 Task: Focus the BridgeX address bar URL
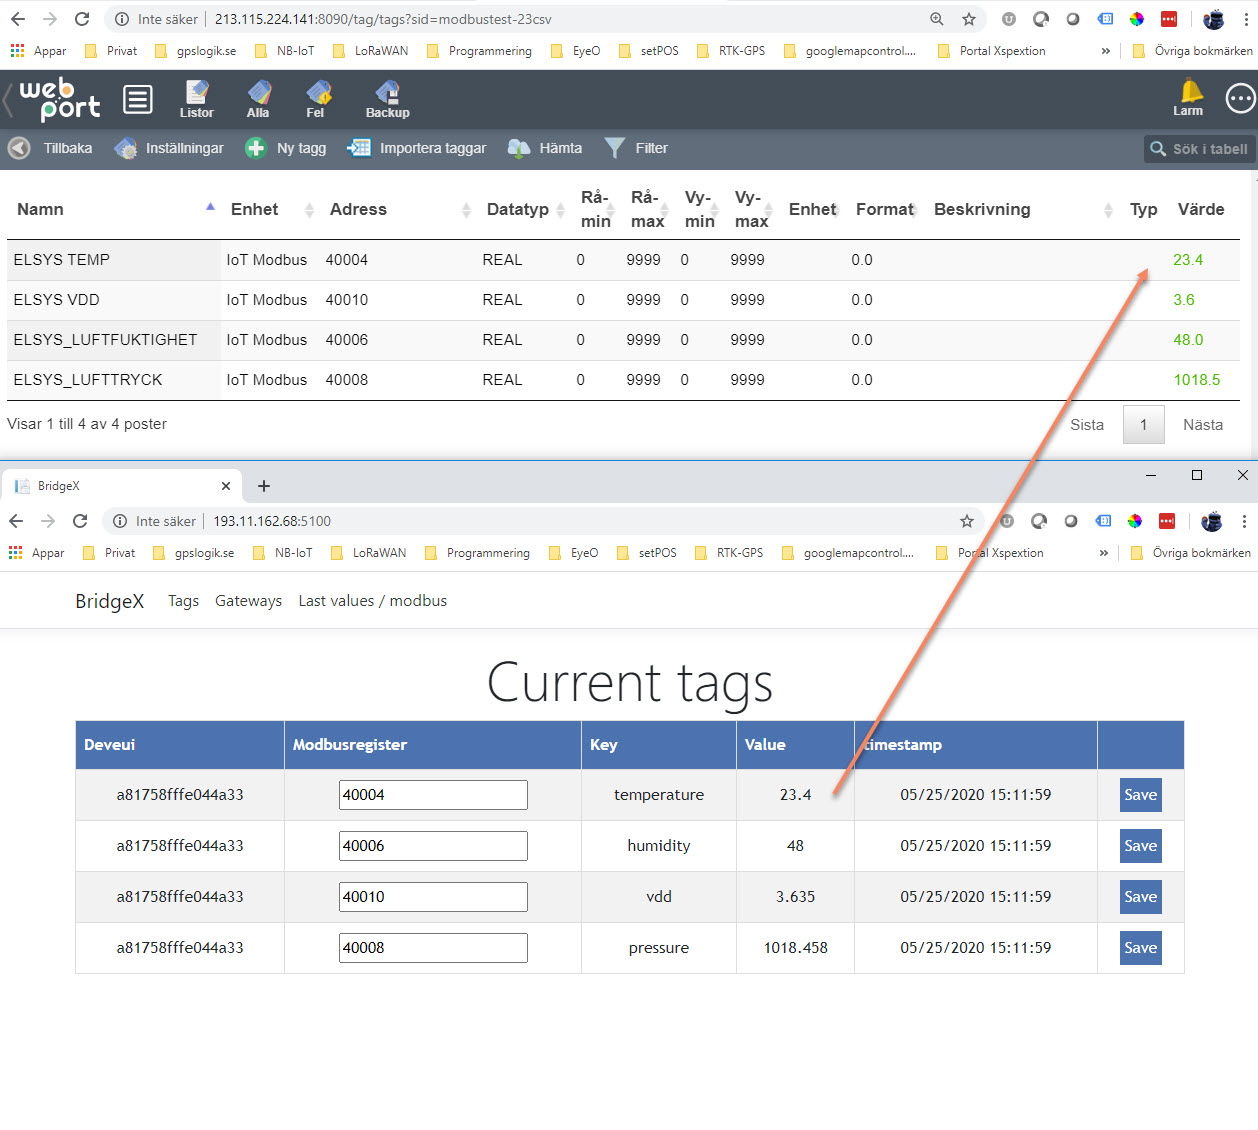click(272, 521)
